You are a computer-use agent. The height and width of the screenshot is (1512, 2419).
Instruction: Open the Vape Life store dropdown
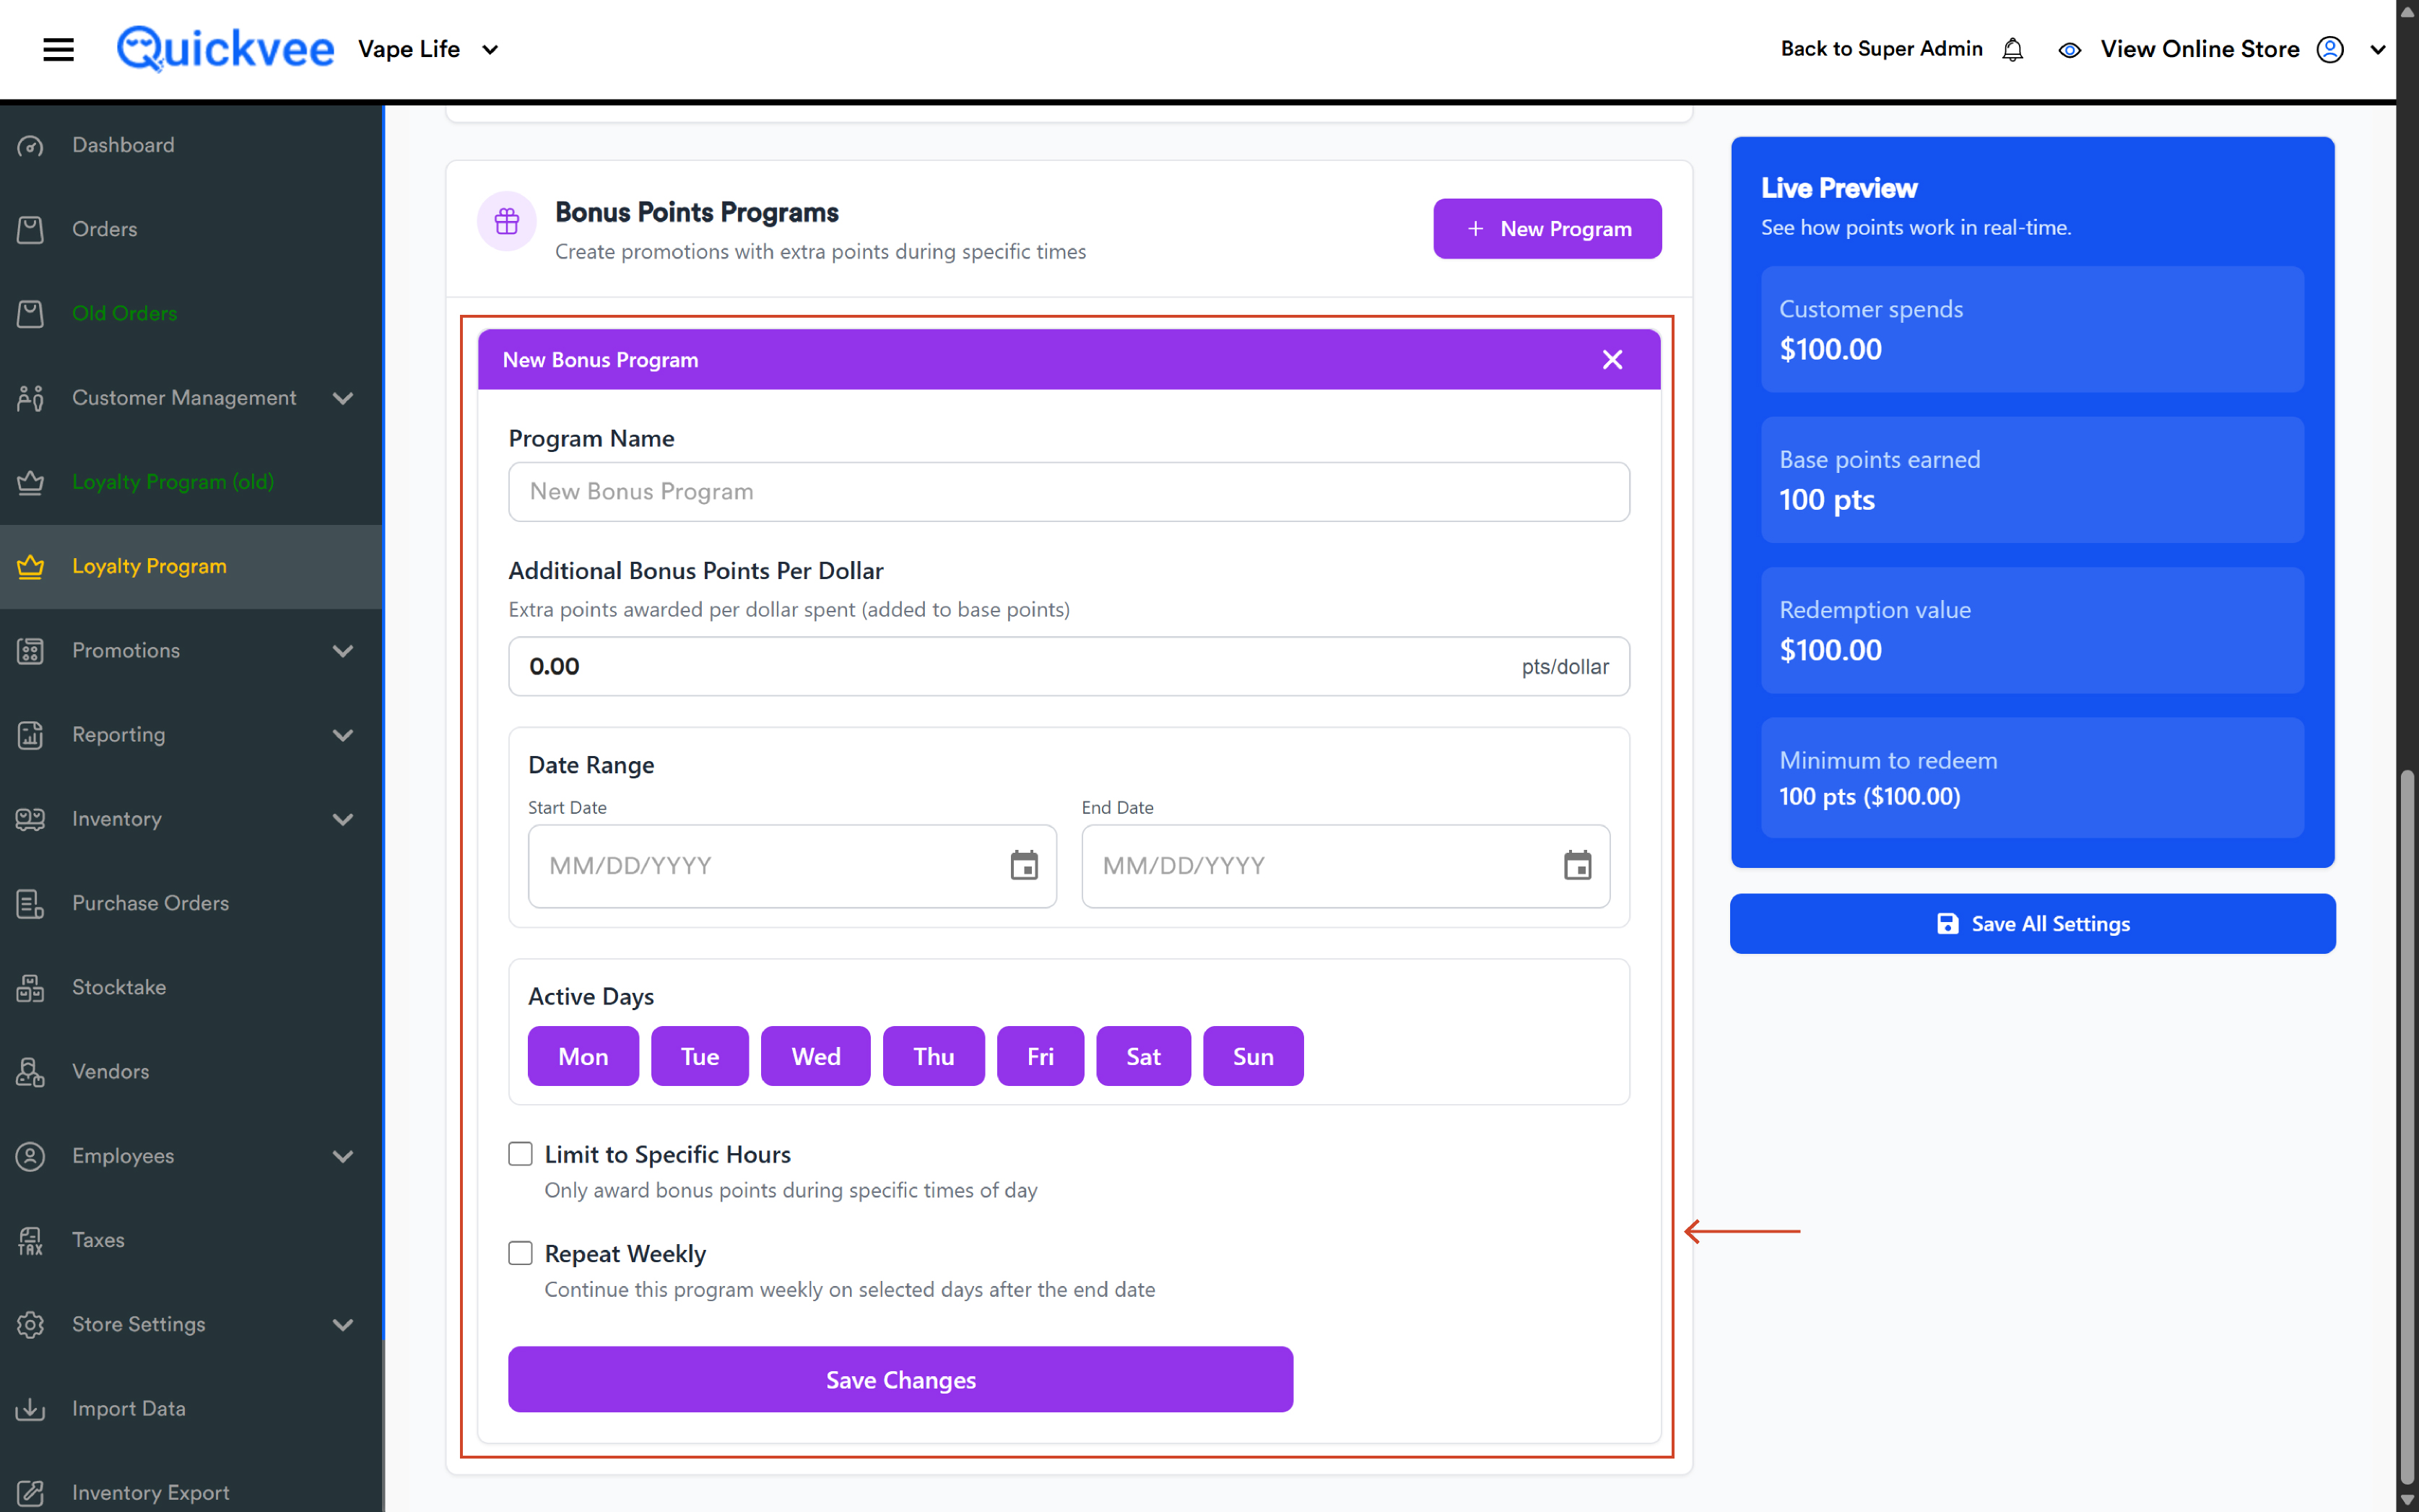coord(429,49)
